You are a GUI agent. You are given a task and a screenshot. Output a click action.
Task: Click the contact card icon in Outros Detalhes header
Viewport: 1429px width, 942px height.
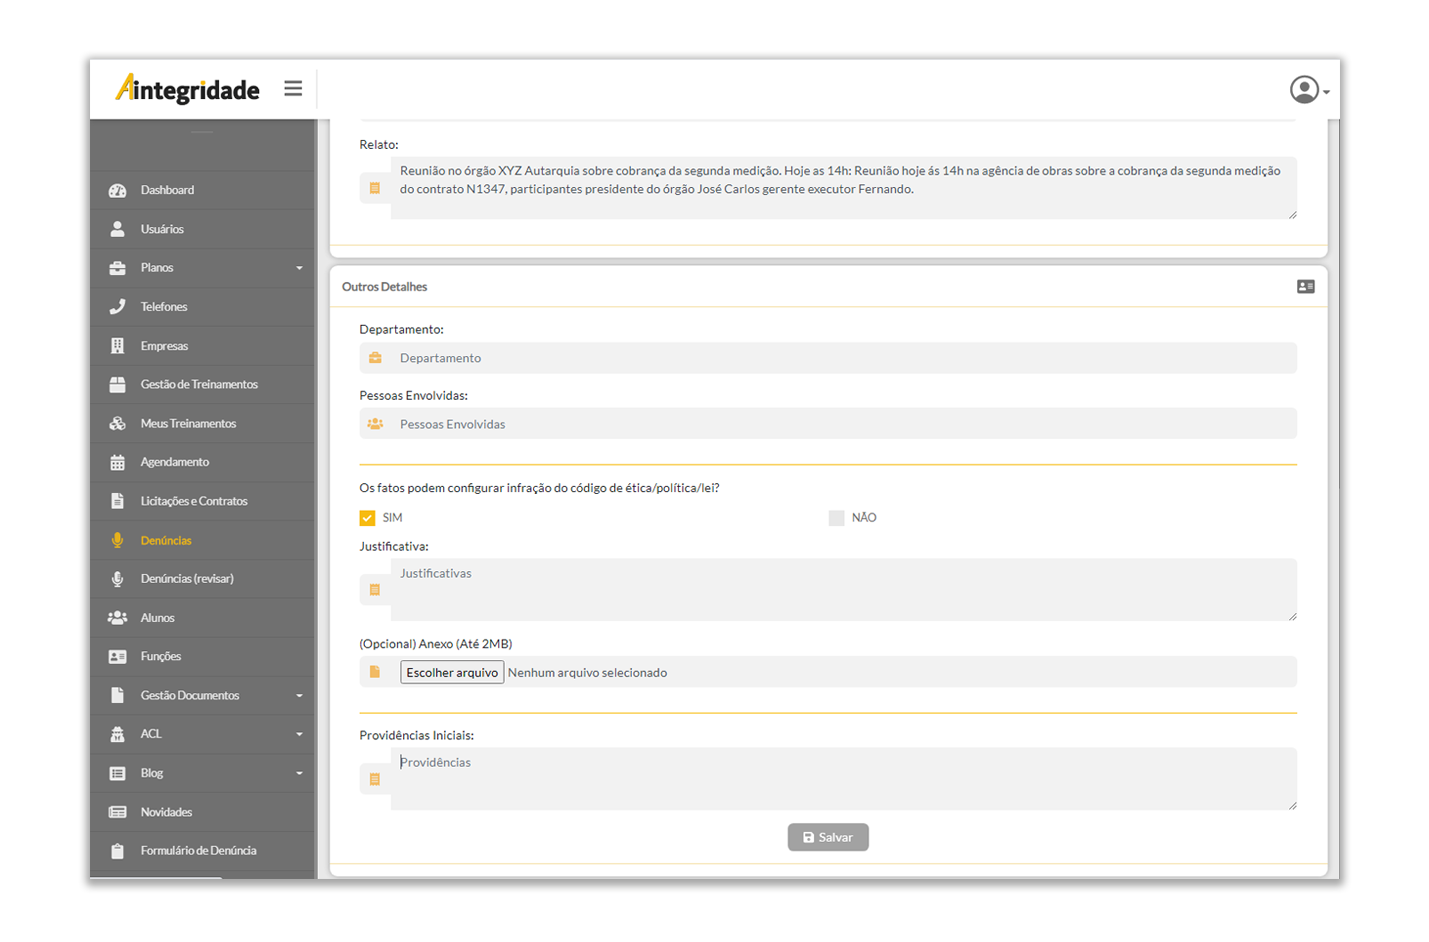click(1306, 287)
